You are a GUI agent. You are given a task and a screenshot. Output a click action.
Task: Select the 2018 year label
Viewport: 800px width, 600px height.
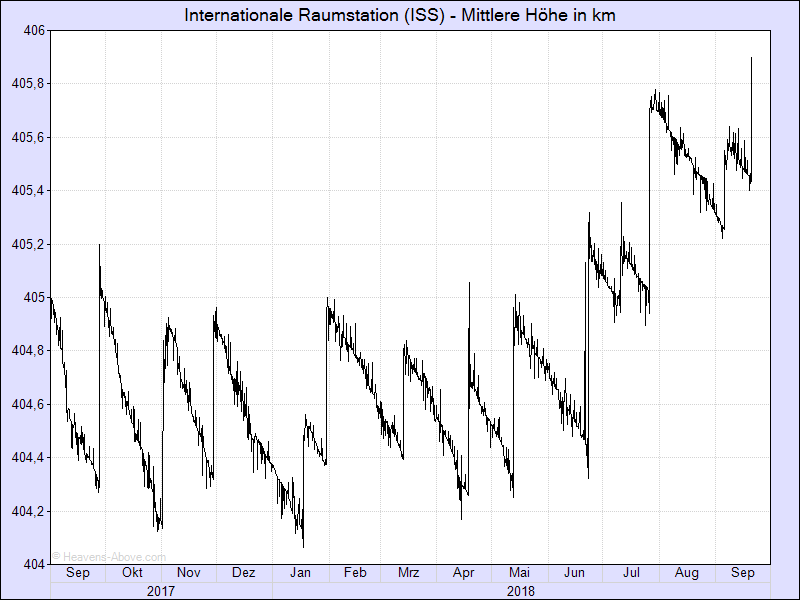tap(520, 591)
